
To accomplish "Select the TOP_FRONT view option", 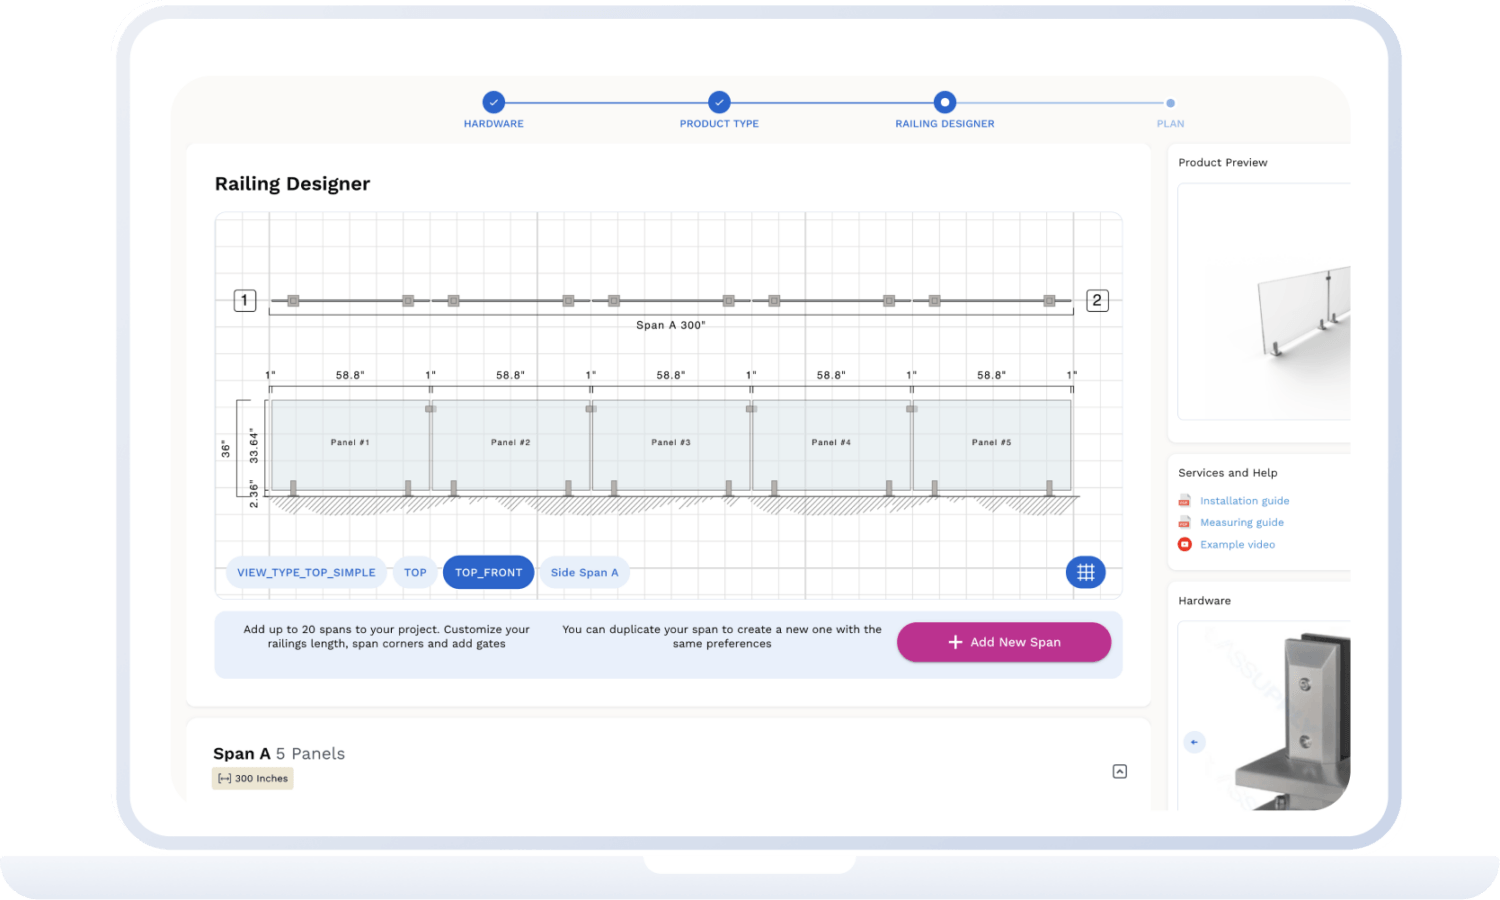I will 488,572.
